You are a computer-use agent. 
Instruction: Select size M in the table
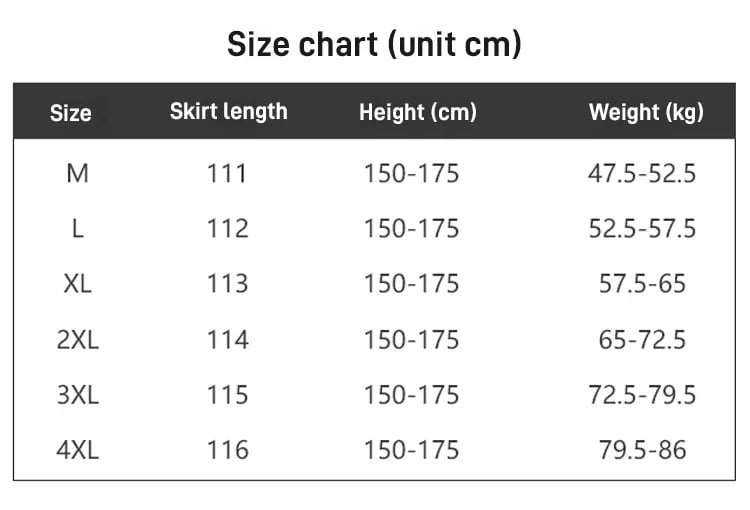(77, 173)
